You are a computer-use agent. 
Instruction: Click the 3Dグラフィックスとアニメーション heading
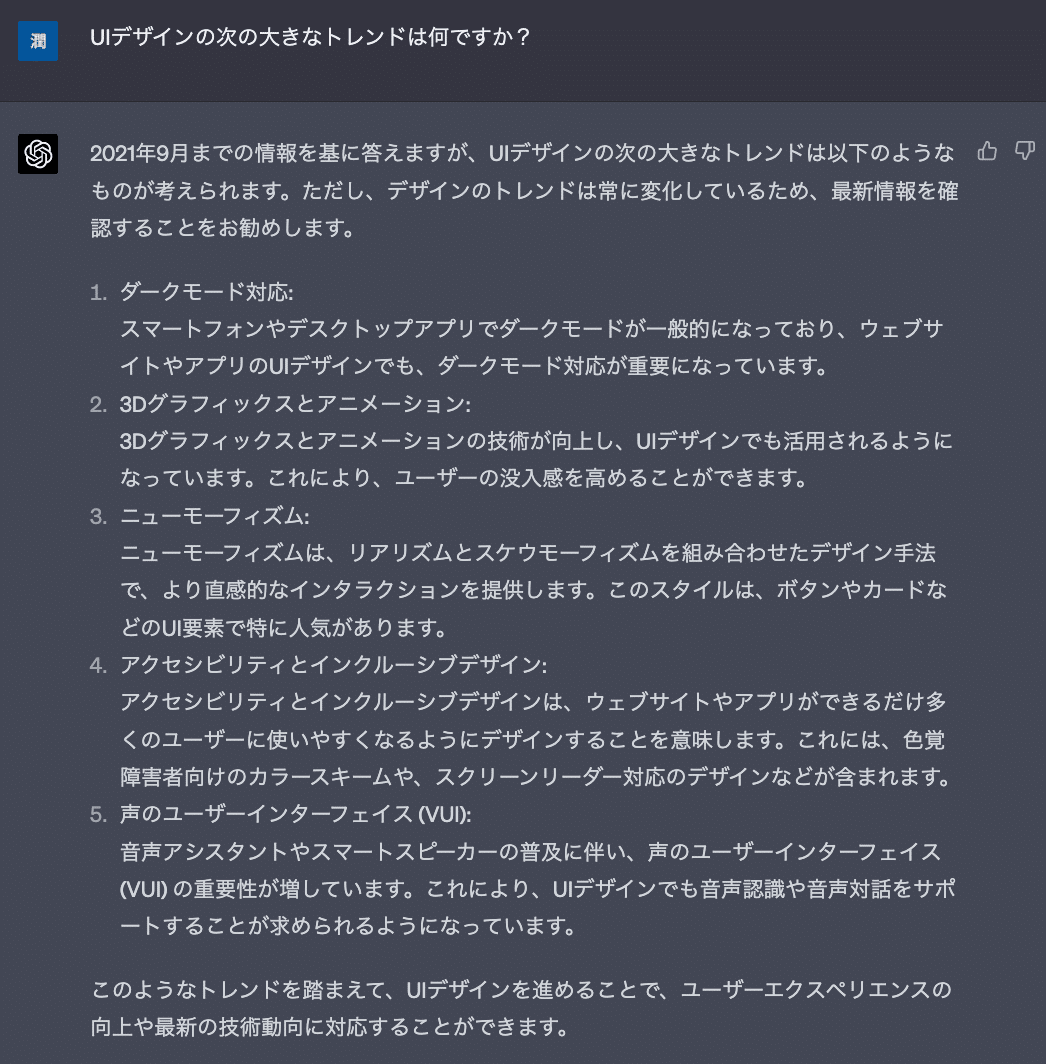(x=295, y=404)
